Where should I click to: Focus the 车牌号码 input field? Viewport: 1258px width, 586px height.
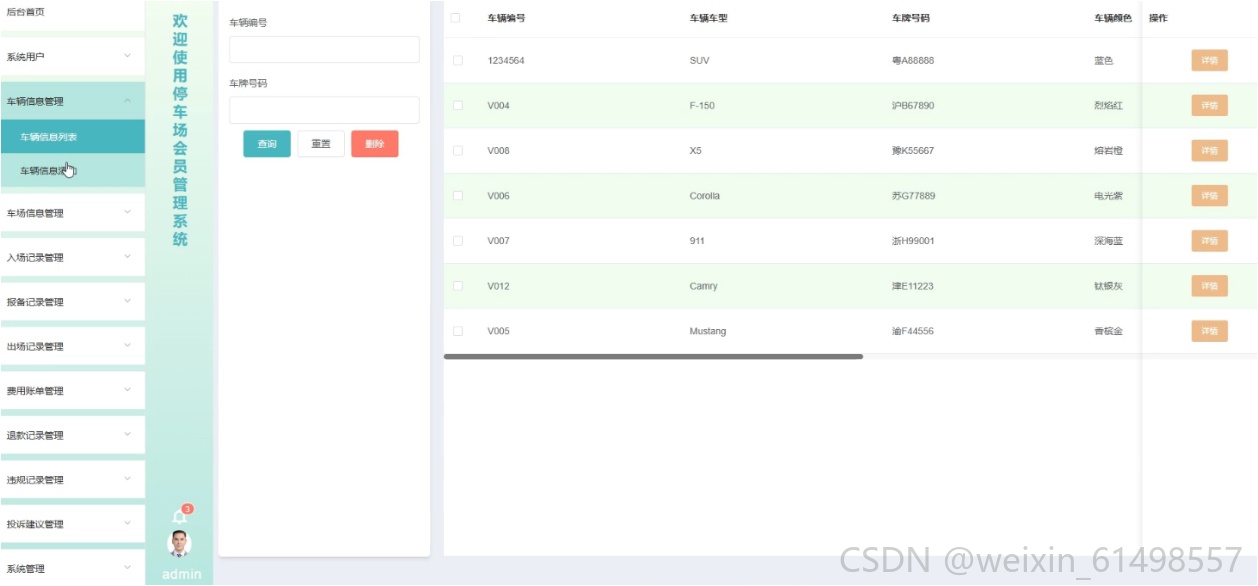[324, 110]
